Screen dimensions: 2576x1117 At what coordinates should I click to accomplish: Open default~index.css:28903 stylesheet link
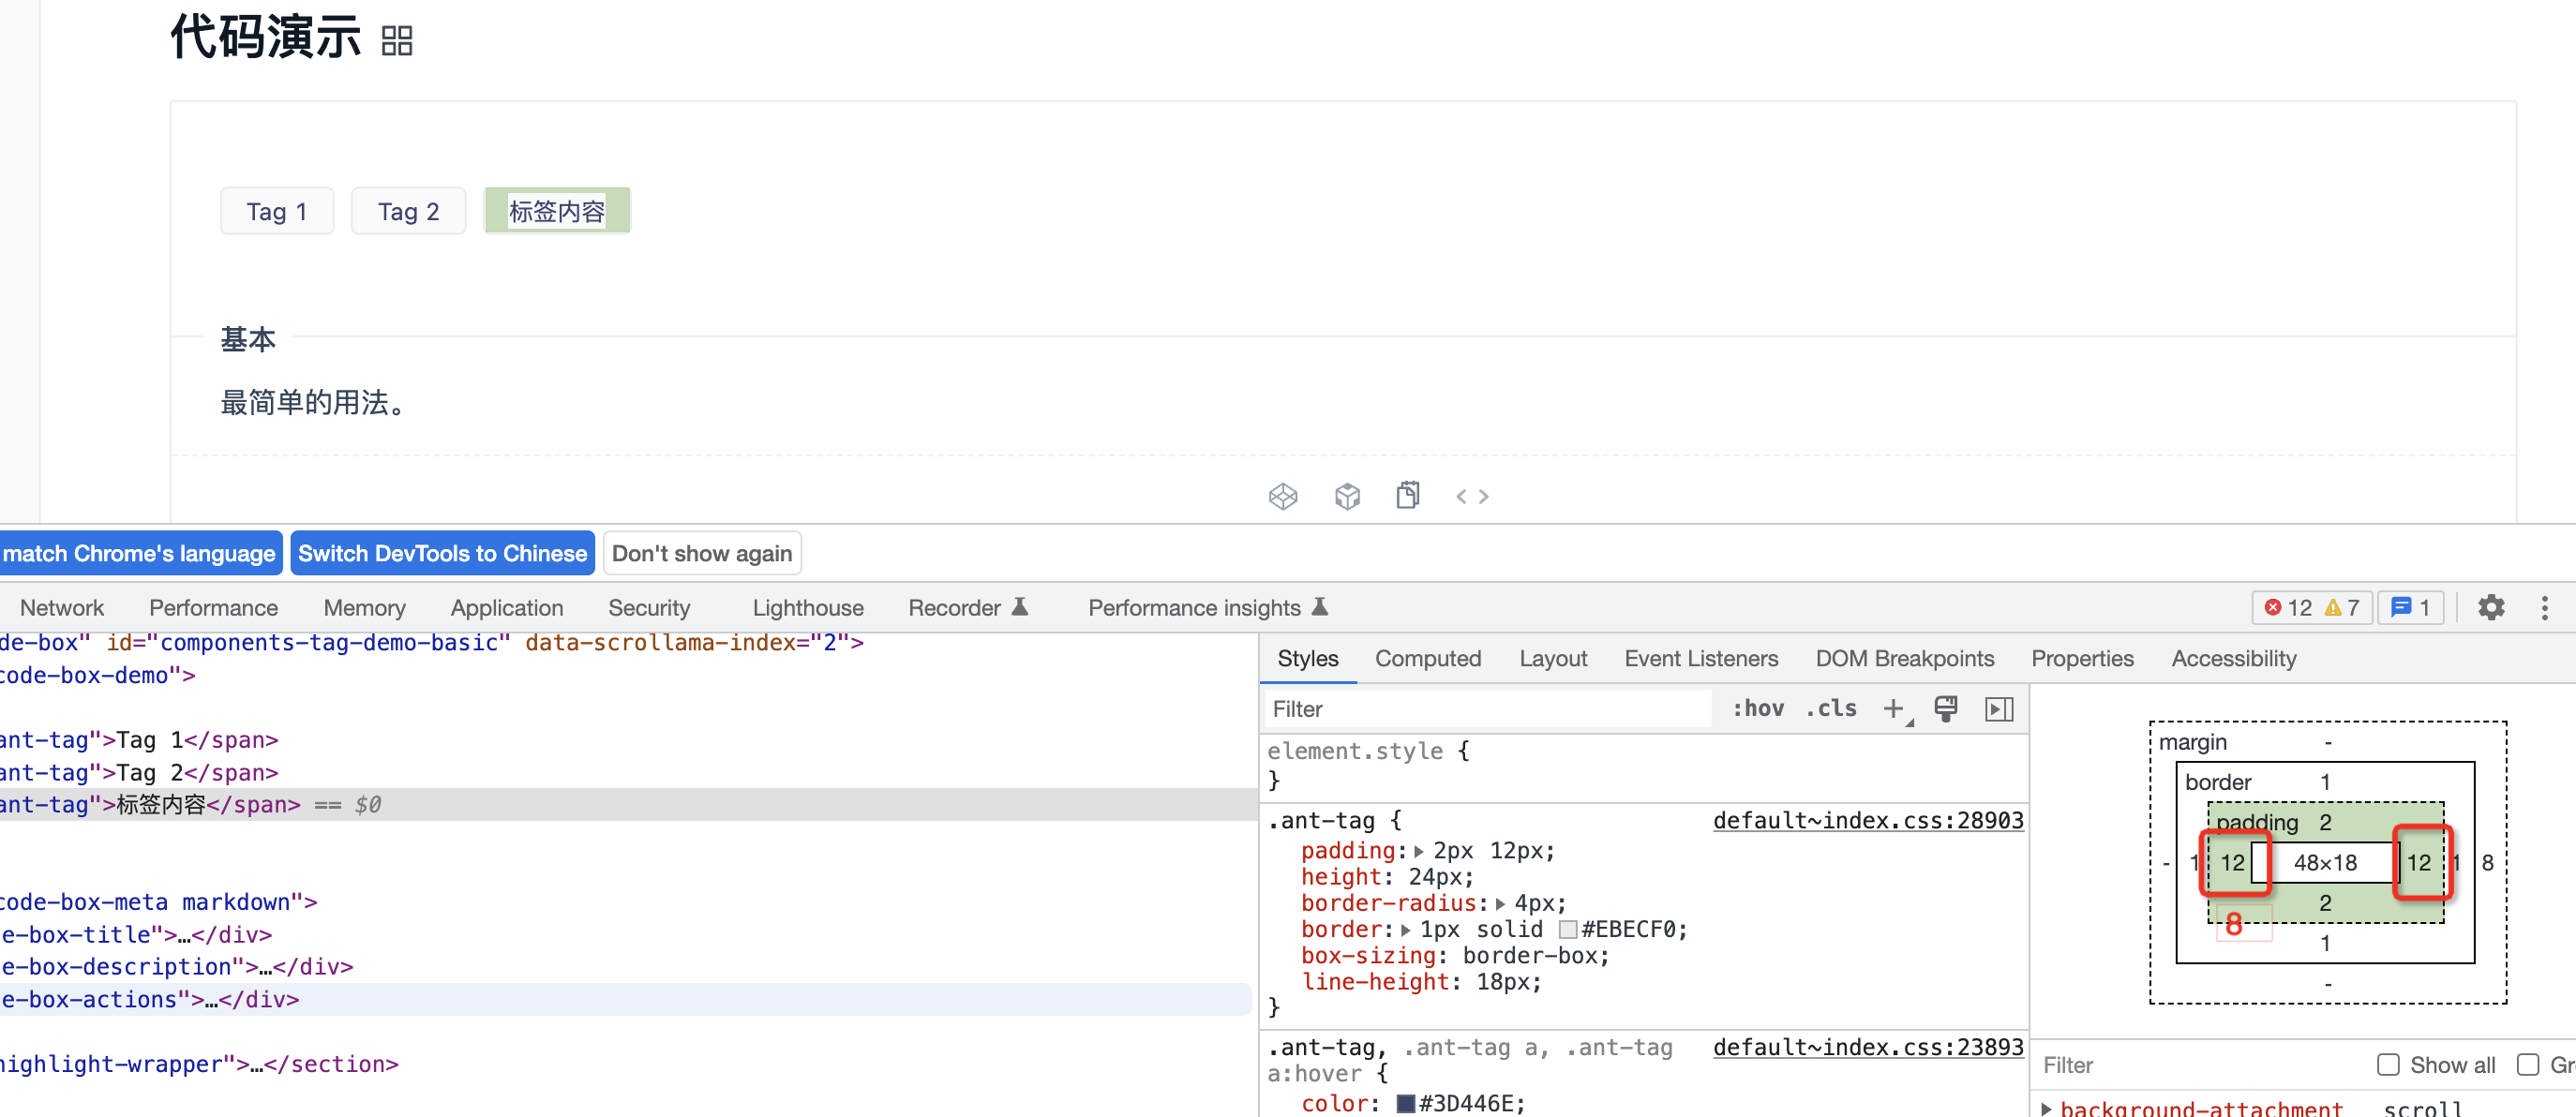(x=1866, y=820)
